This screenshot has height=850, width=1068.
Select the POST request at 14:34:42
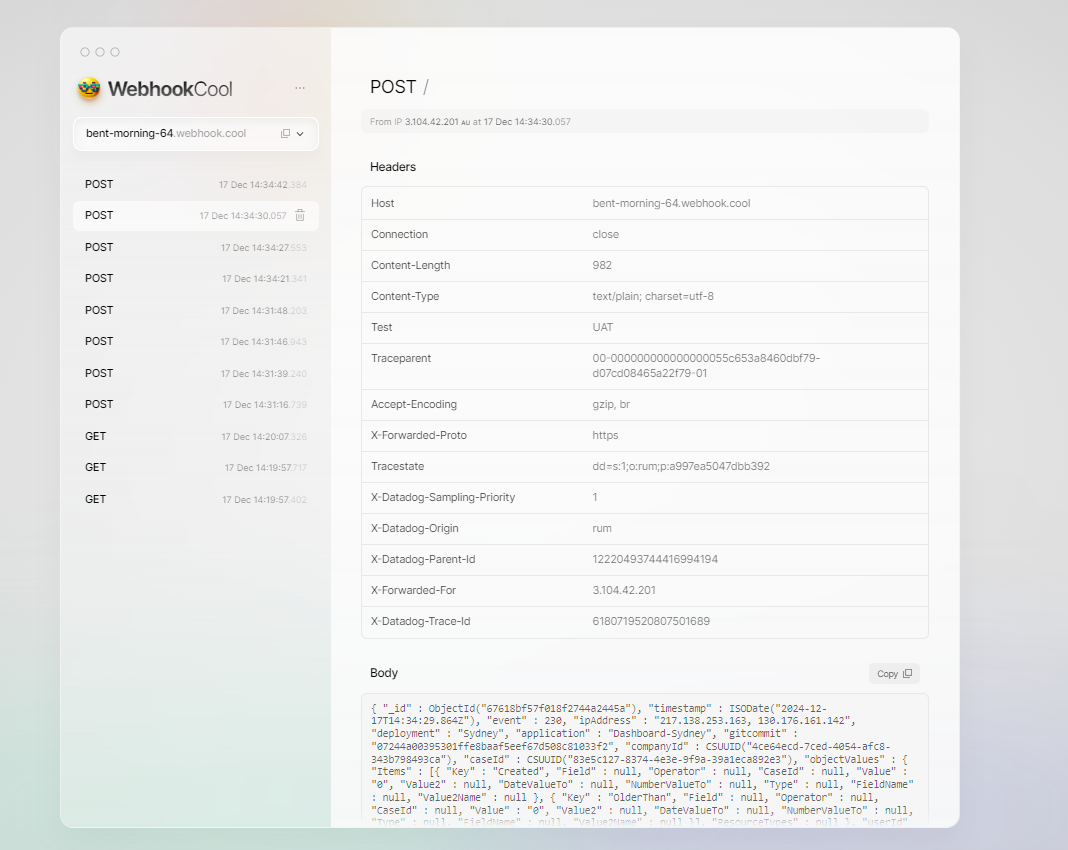point(195,185)
